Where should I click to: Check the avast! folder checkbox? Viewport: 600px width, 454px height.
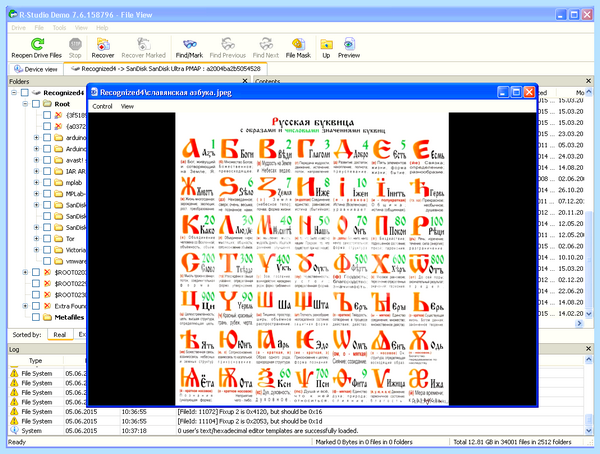point(47,160)
